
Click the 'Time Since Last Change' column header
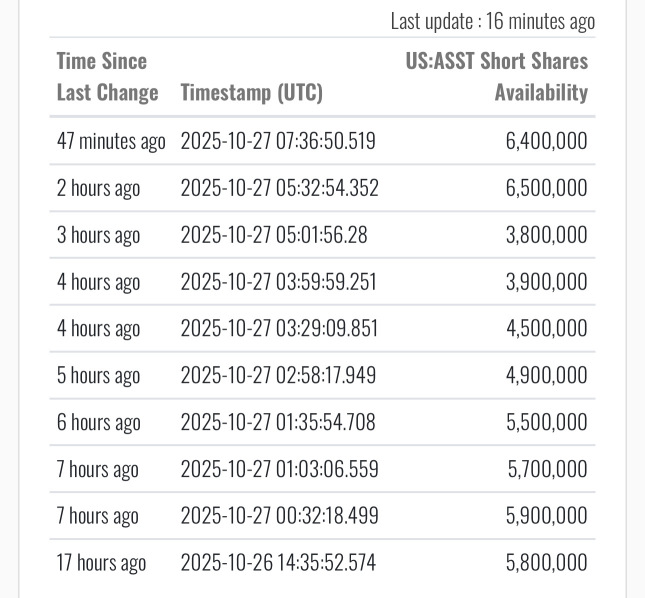pyautogui.click(x=107, y=77)
